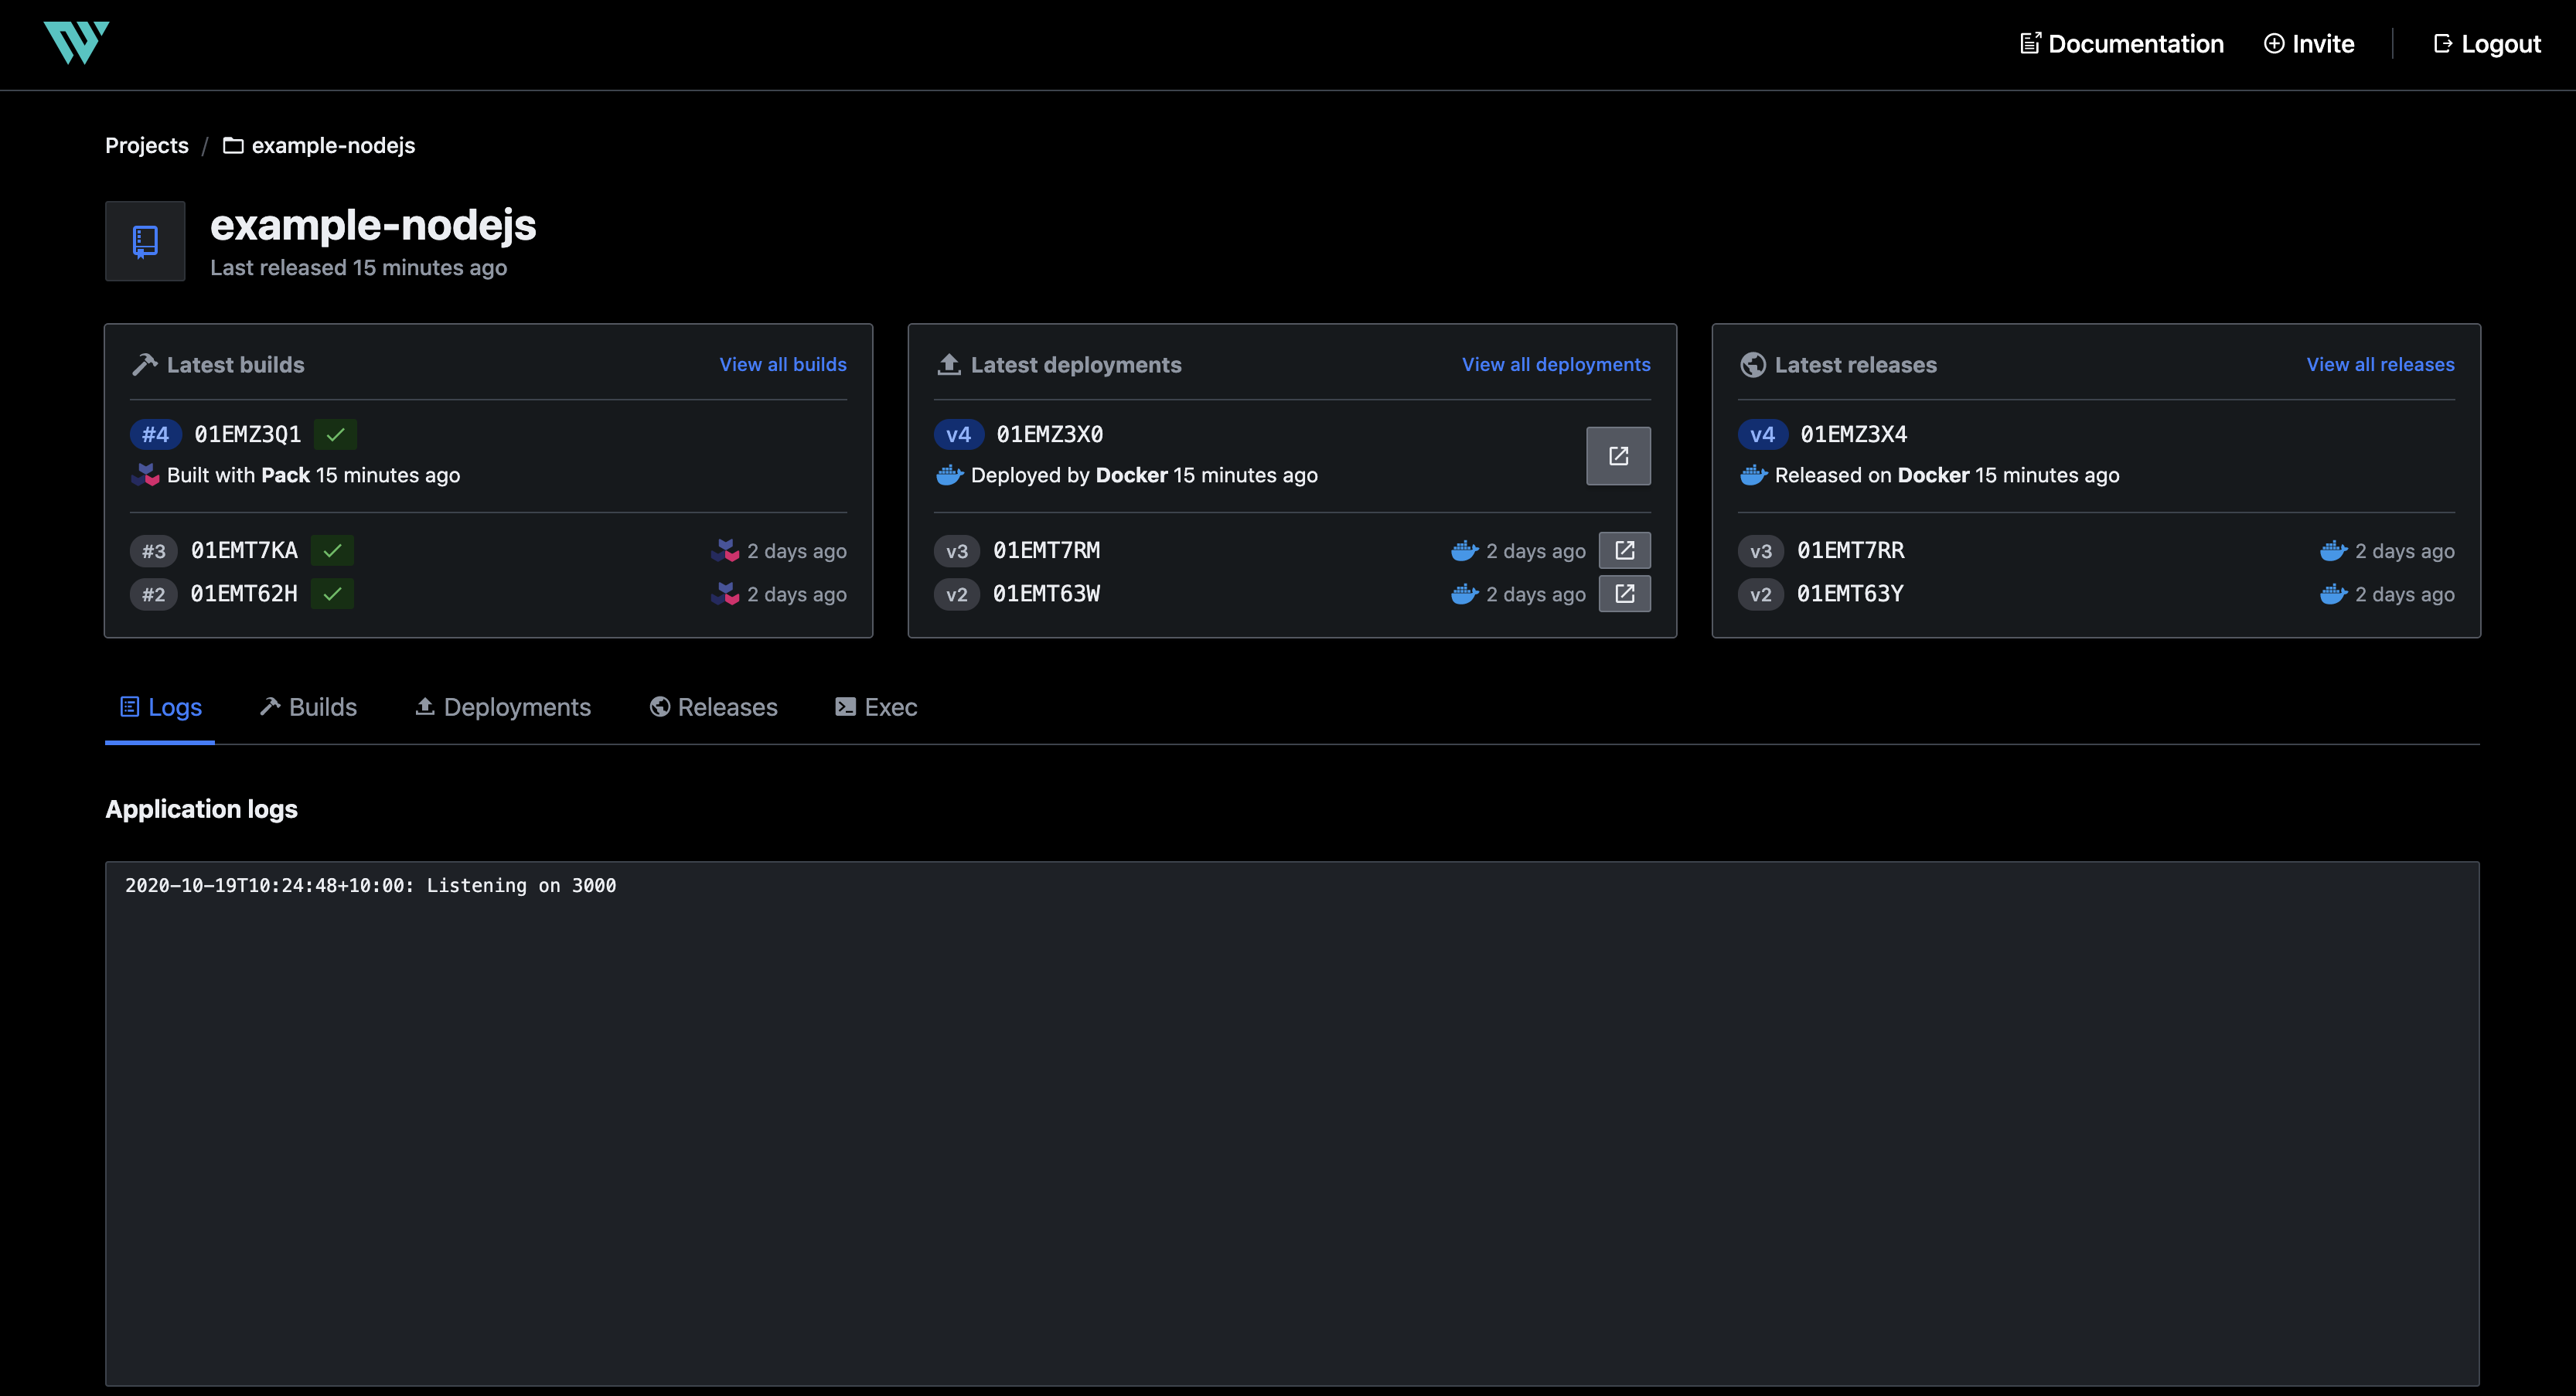Switch to the Exec tab
The width and height of the screenshot is (2576, 1396).
point(876,707)
